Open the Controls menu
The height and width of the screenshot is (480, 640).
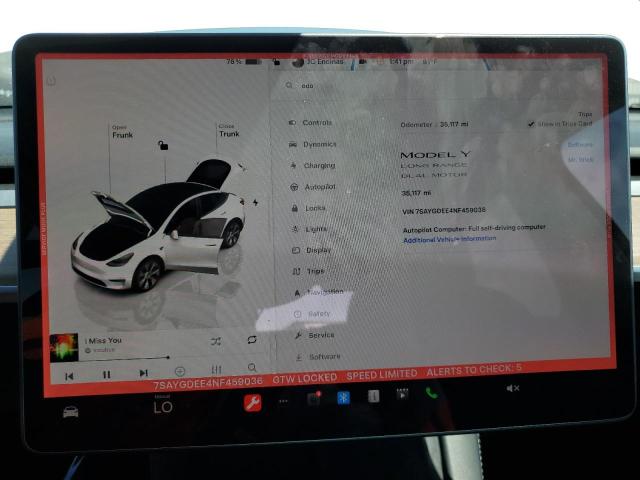[x=310, y=122]
